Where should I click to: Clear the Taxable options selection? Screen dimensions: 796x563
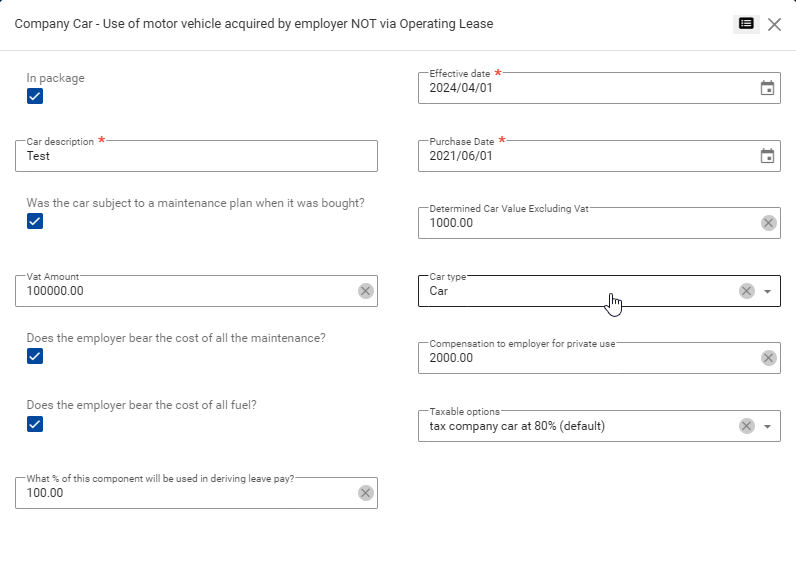(746, 426)
